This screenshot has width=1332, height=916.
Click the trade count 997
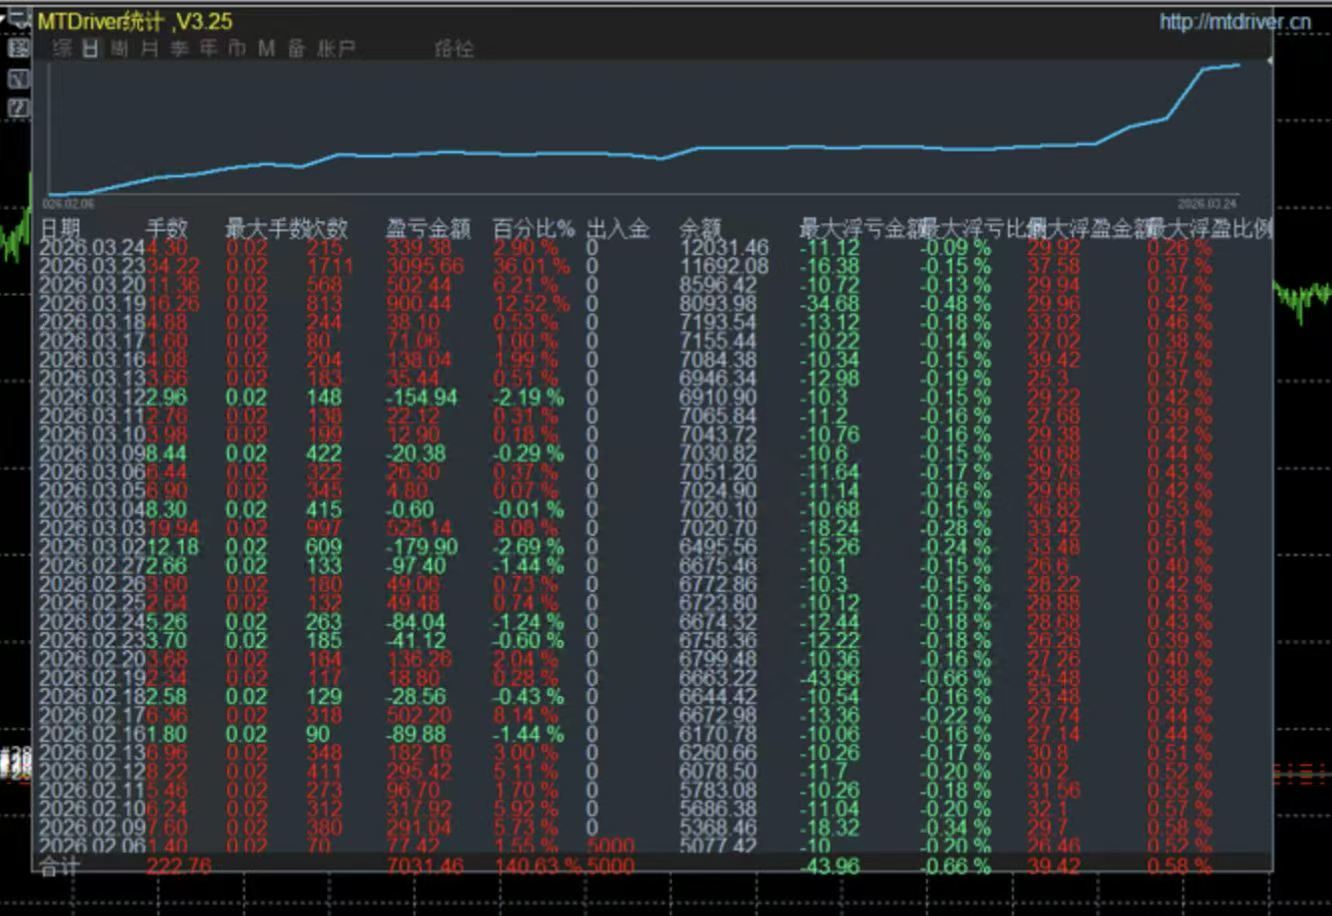(x=324, y=528)
